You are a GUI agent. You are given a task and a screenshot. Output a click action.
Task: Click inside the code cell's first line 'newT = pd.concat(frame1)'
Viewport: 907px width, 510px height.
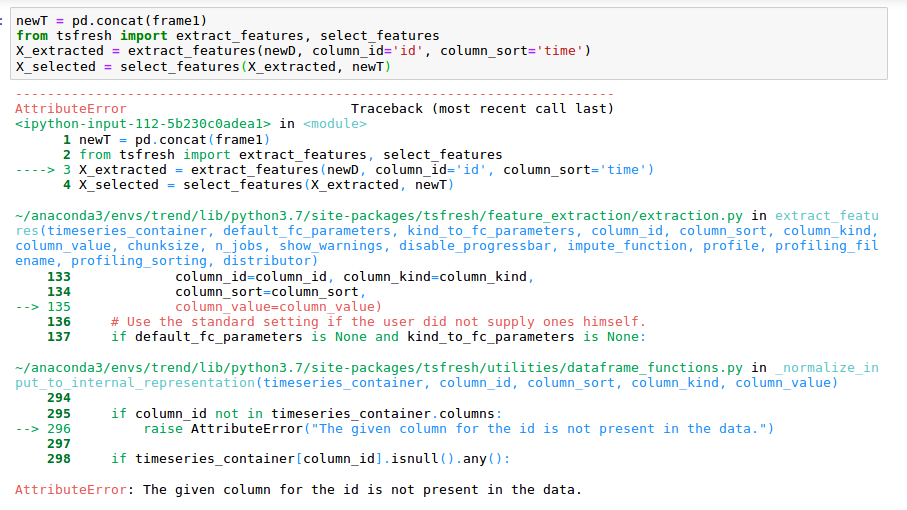click(111, 21)
